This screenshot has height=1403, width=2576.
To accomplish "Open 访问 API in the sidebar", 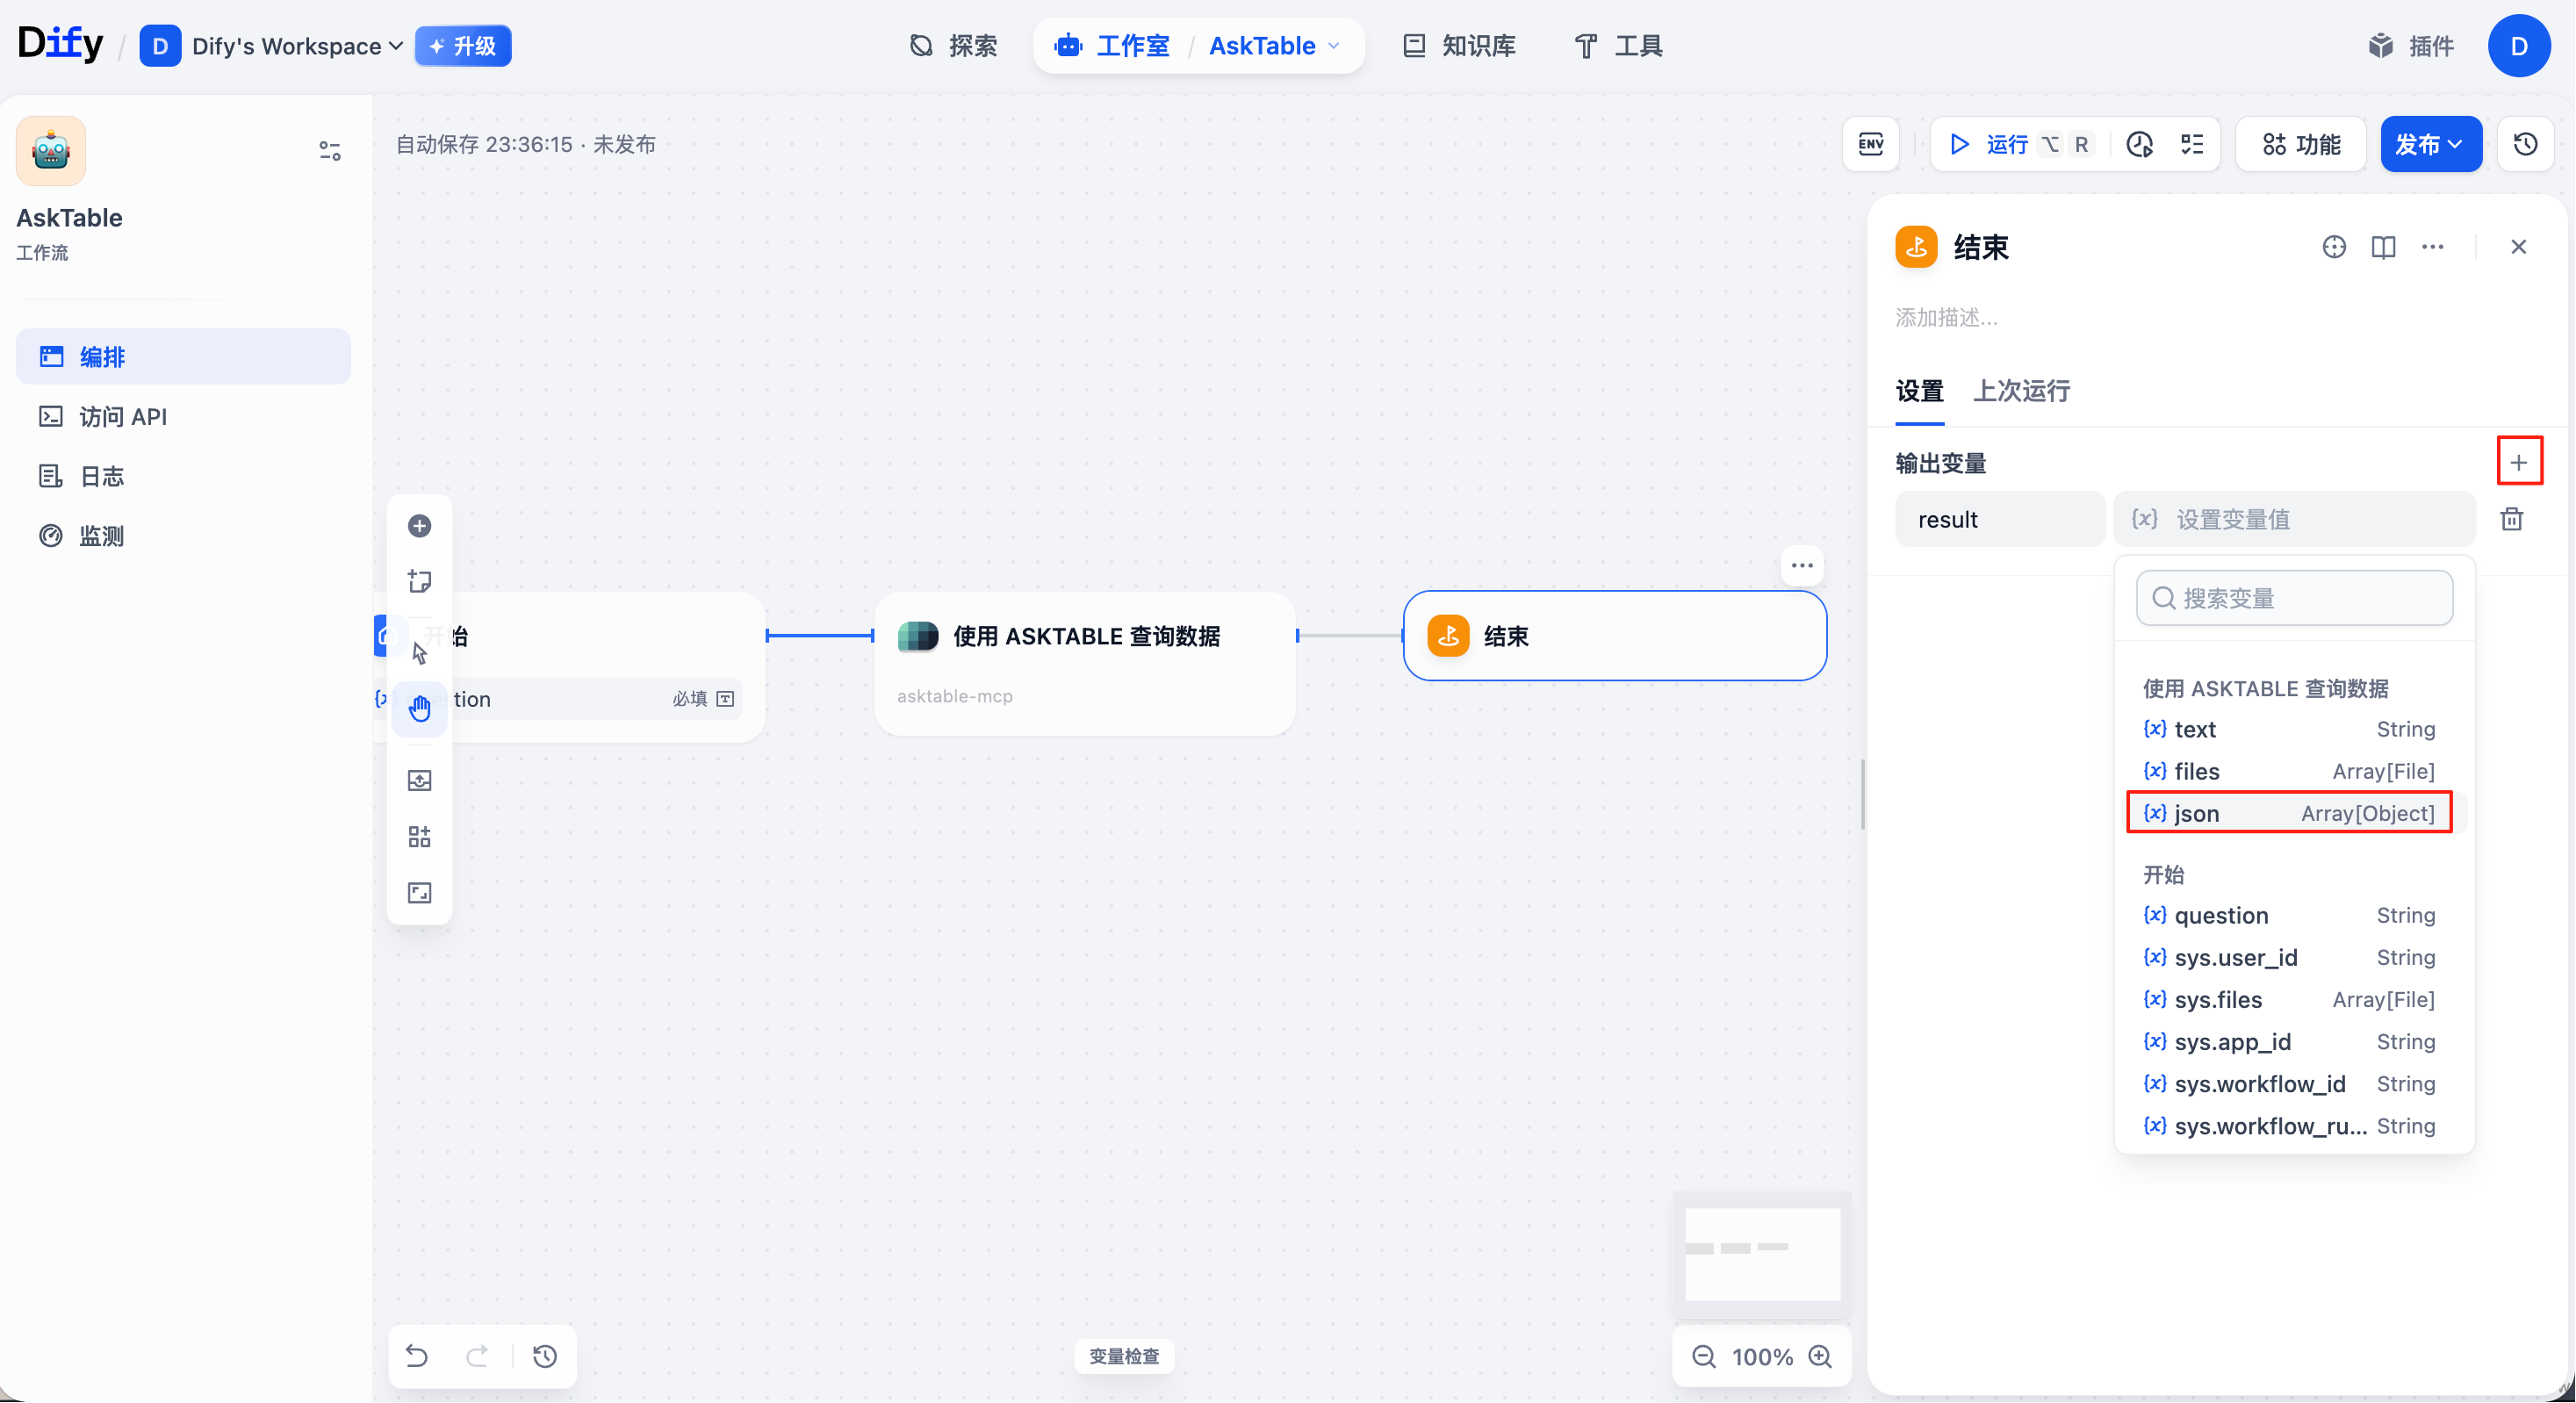I will click(x=122, y=417).
